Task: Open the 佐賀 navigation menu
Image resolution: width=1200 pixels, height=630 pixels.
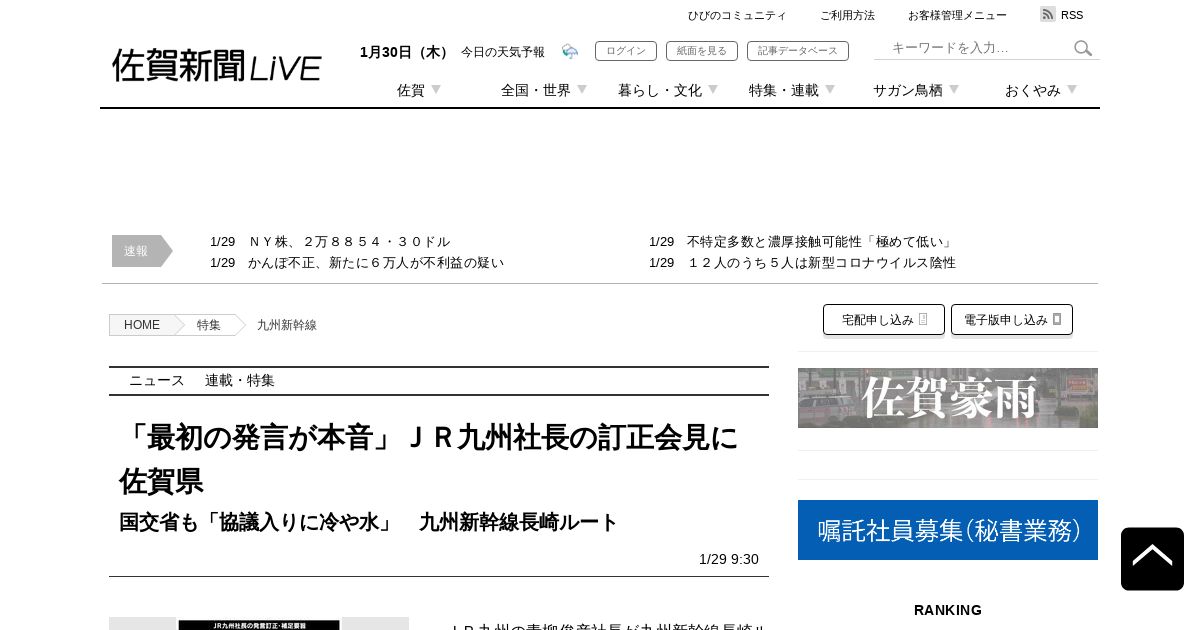Action: pyautogui.click(x=411, y=90)
